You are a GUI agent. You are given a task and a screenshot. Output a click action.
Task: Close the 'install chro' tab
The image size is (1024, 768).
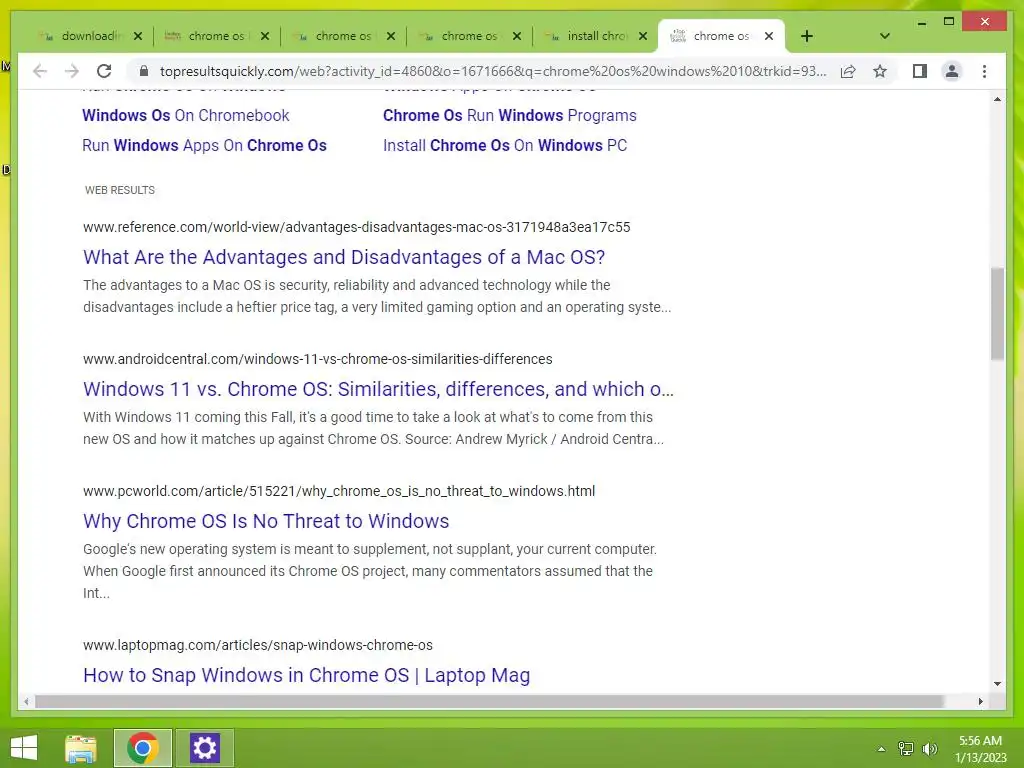click(643, 36)
